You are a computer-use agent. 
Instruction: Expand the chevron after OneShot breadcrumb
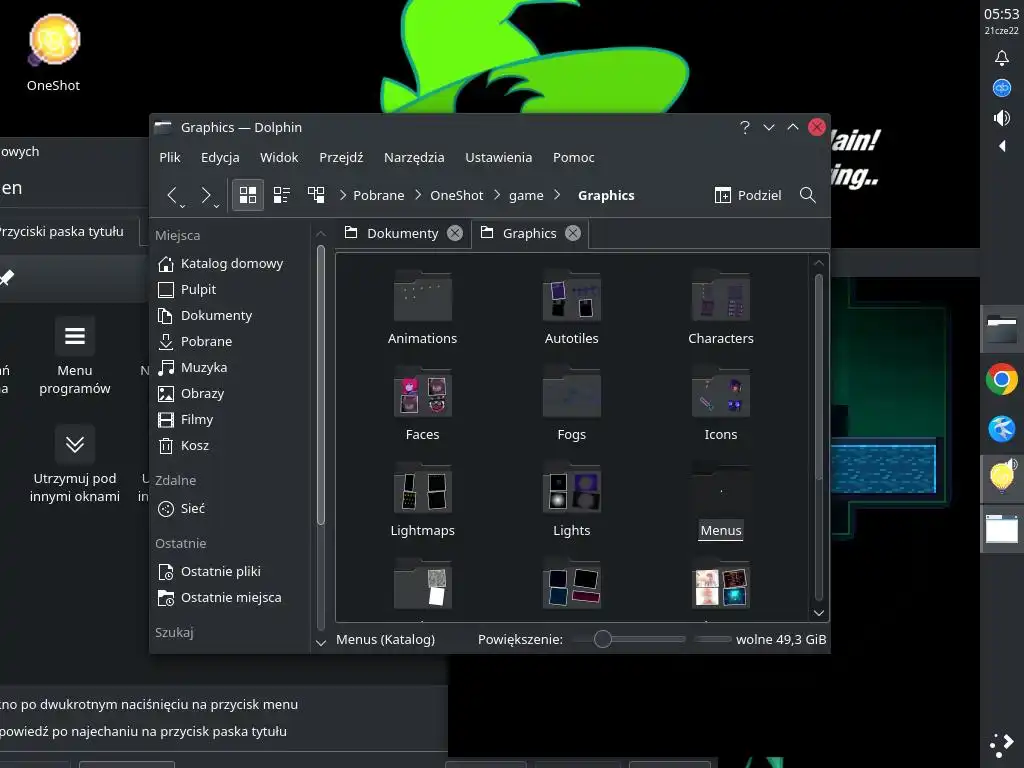click(x=497, y=195)
